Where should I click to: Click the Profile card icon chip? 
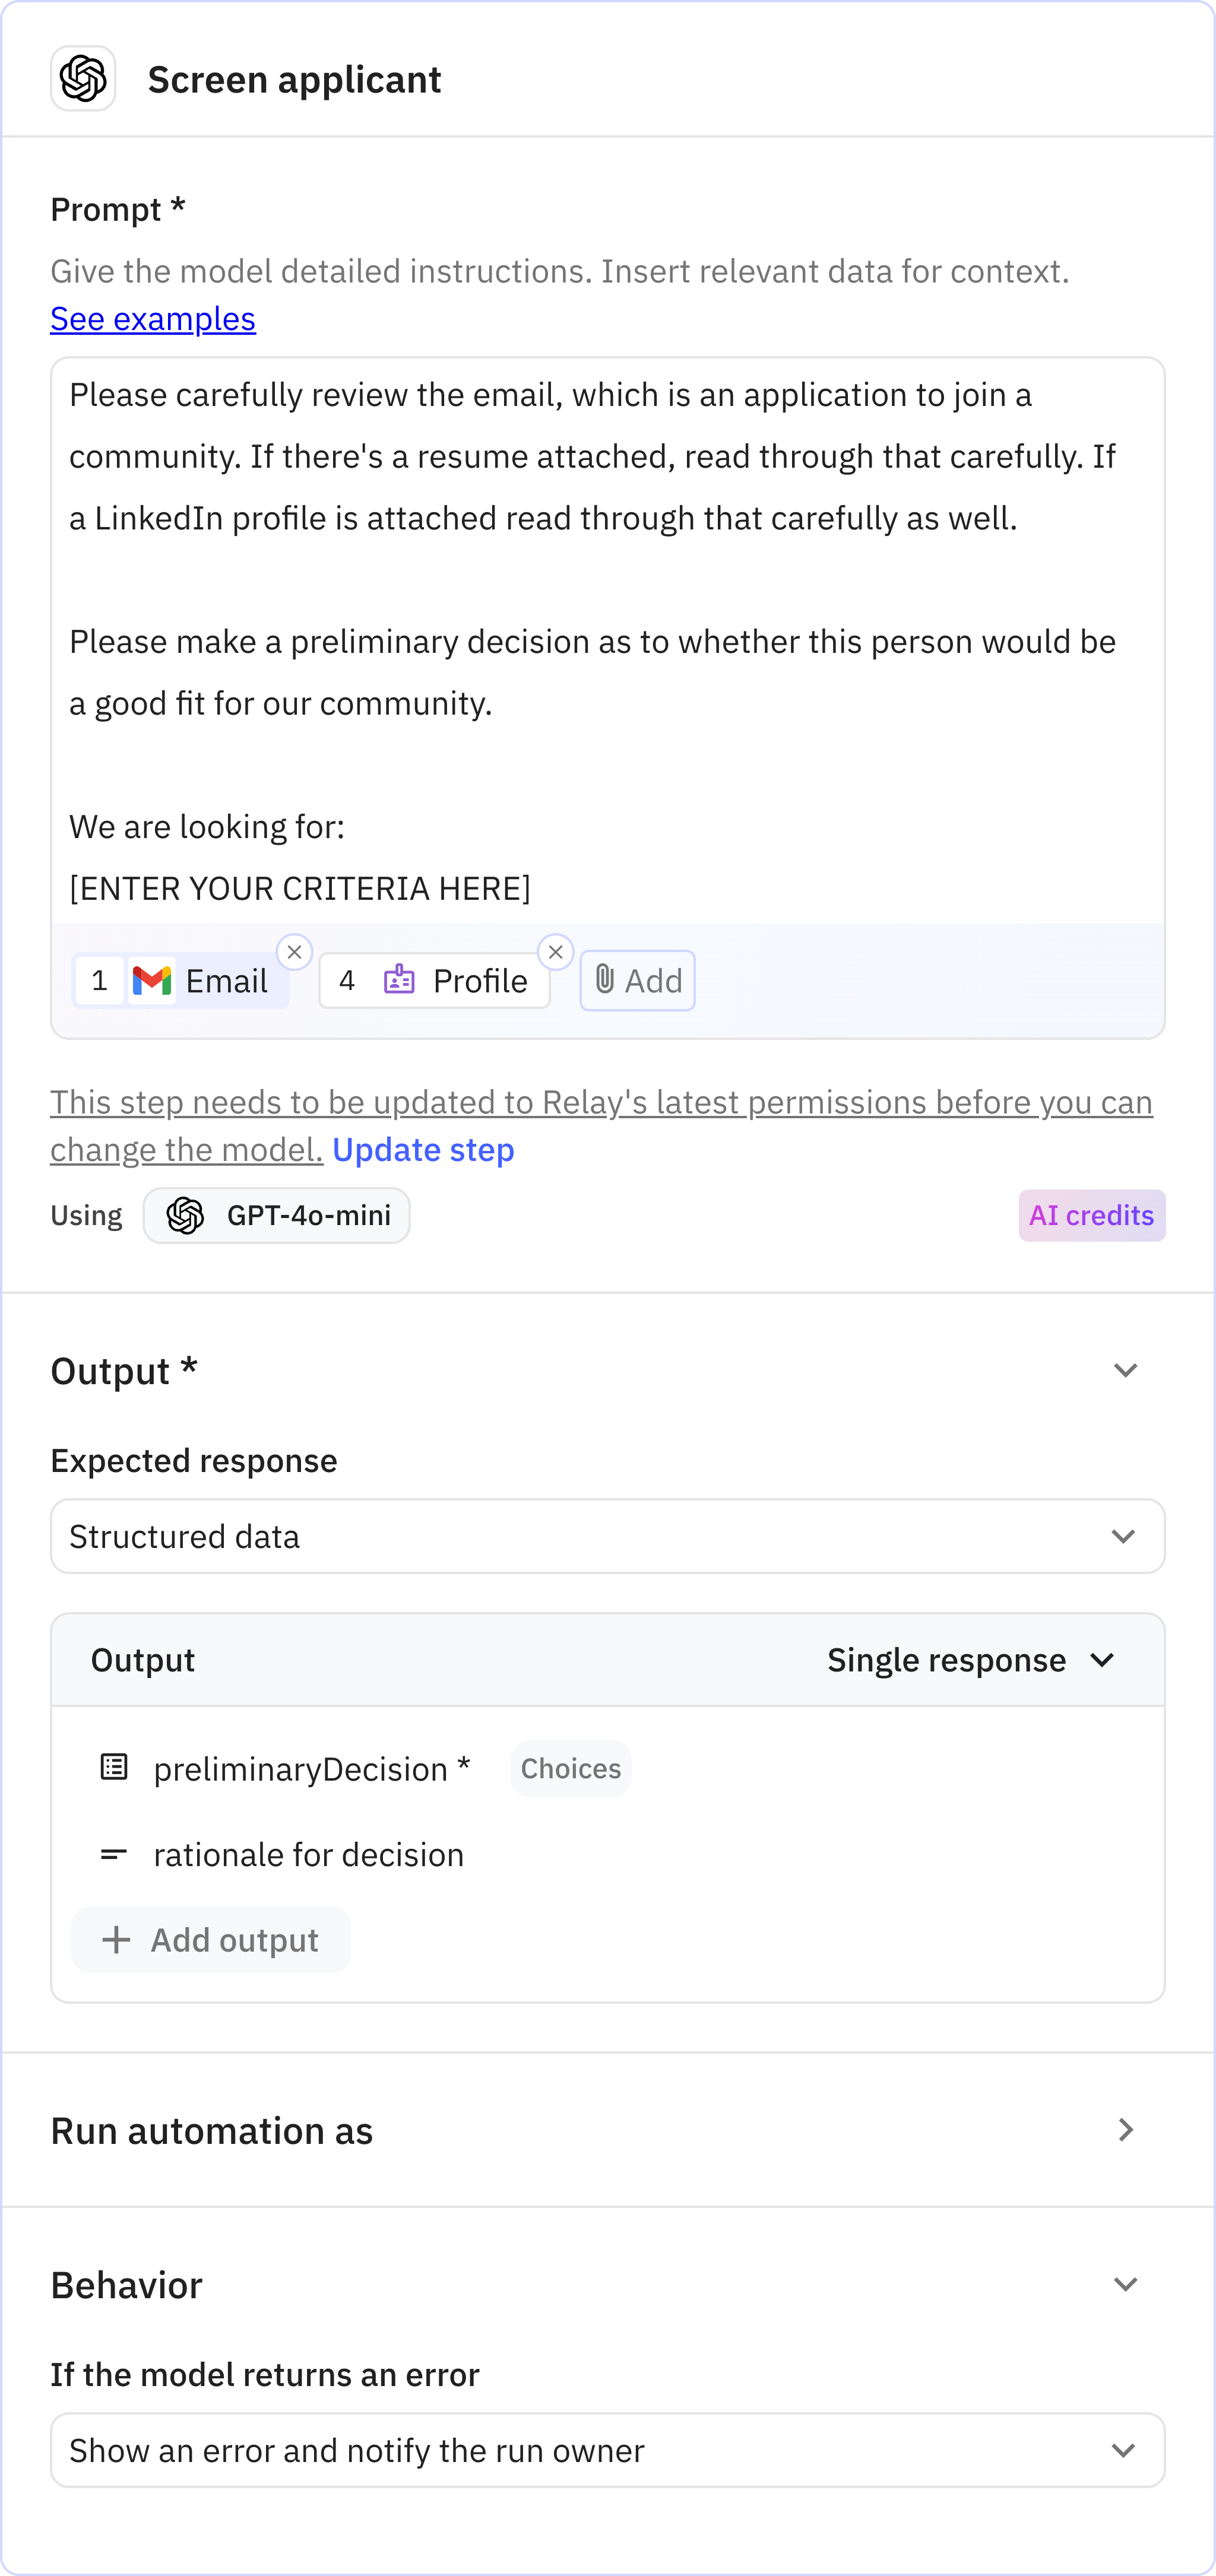pos(399,980)
